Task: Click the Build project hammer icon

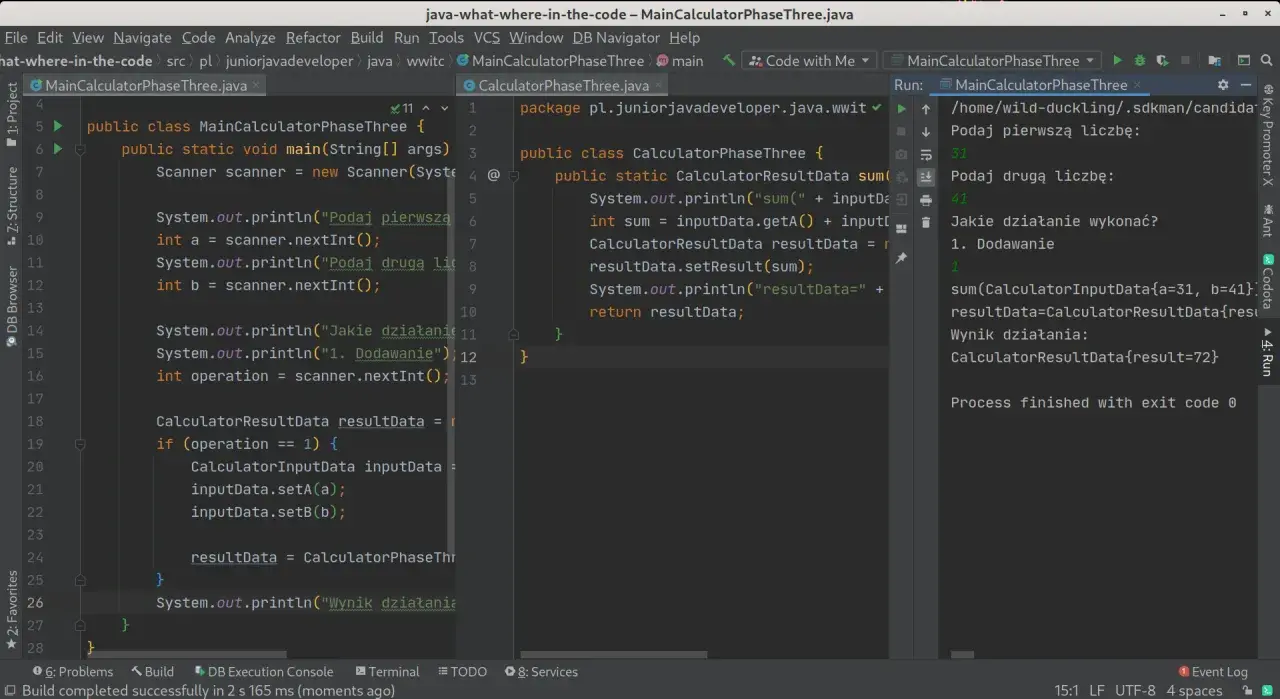Action: pos(729,60)
